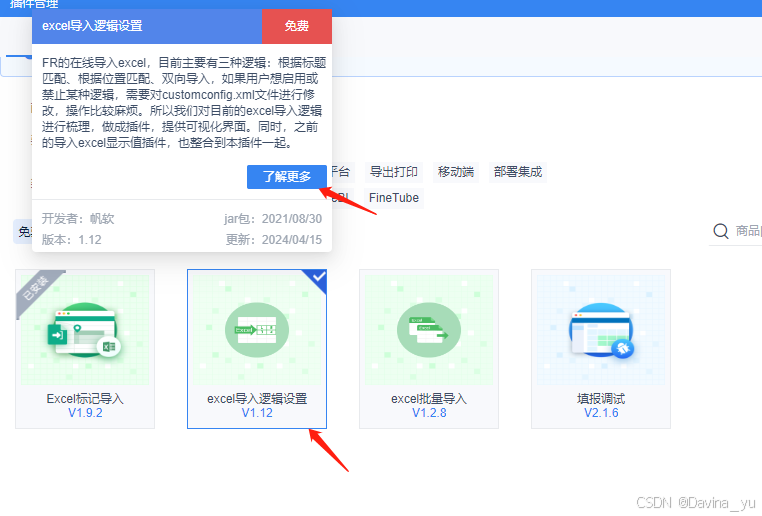The width and height of the screenshot is (762, 516).
Task: Click the 了解更多 button
Action: [287, 177]
